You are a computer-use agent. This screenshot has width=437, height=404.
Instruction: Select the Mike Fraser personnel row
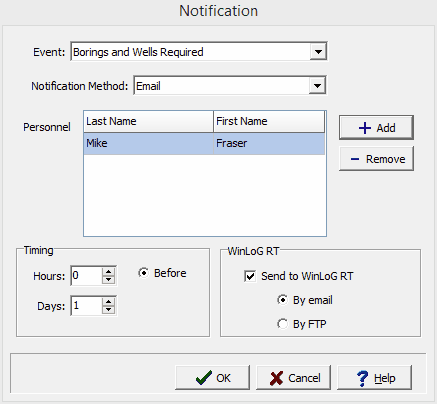(204, 143)
